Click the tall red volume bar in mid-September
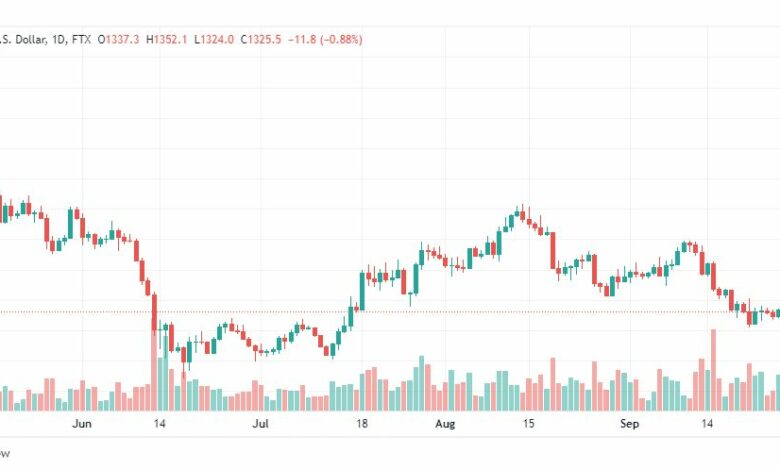Viewport: 780px width, 470px height. (x=713, y=370)
